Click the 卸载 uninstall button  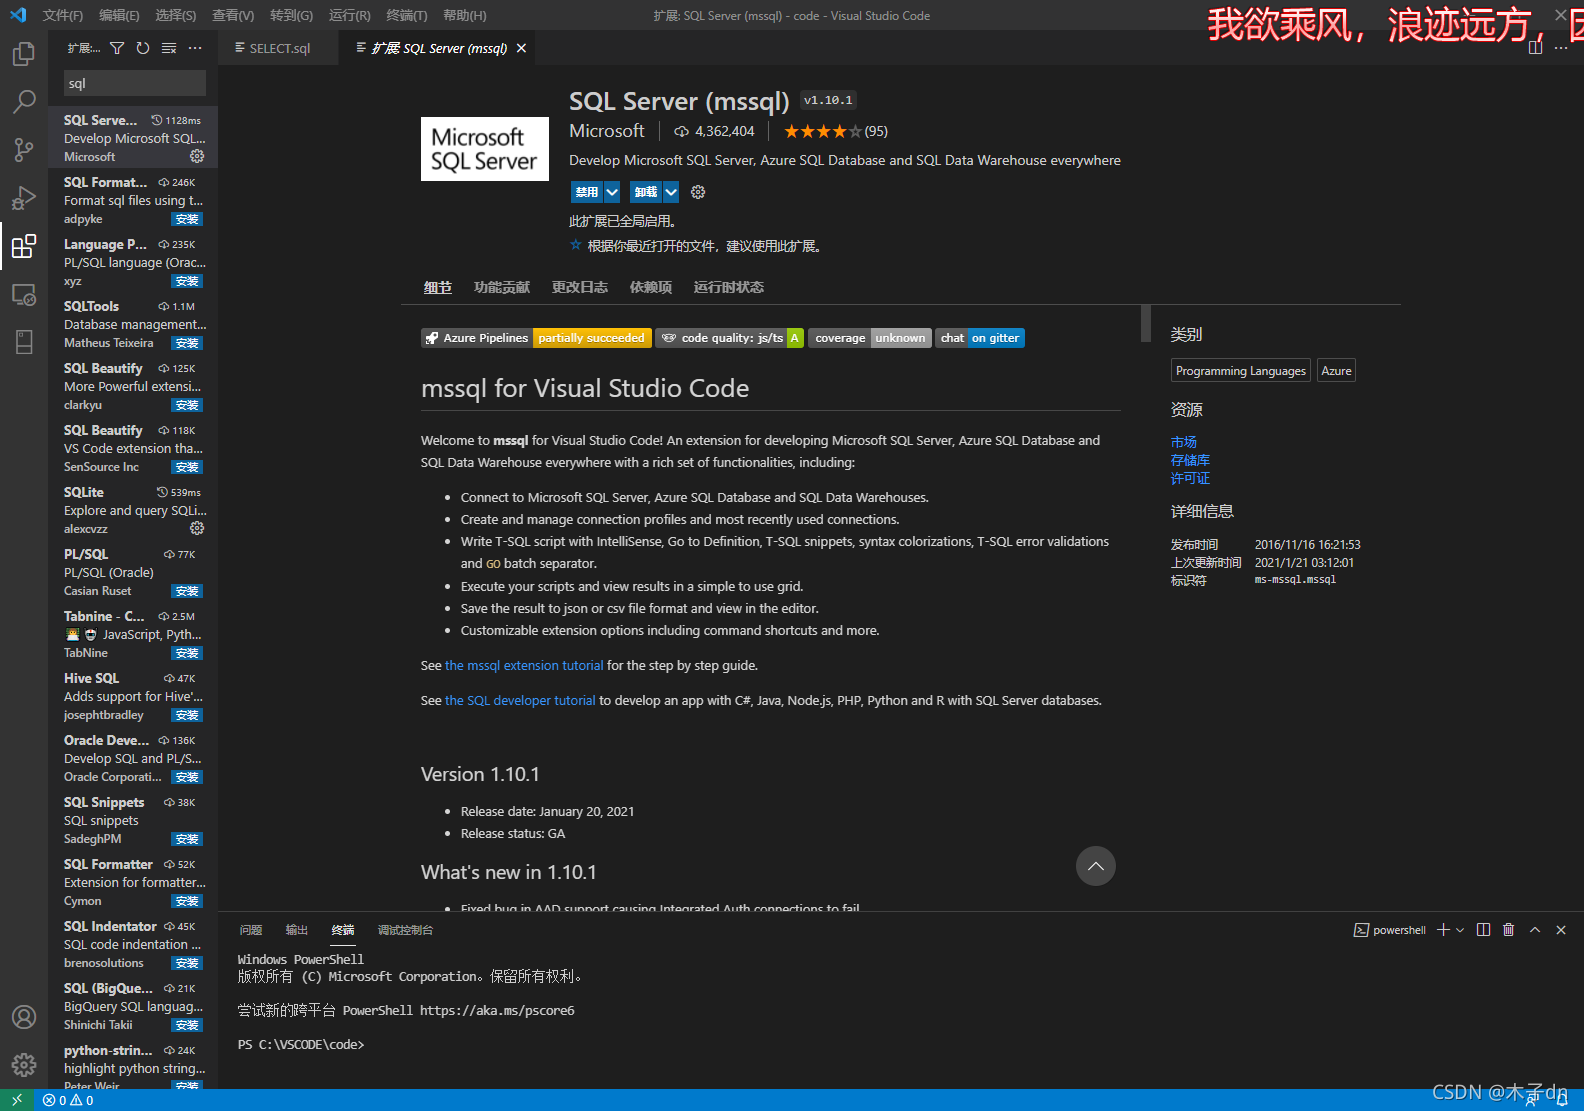(646, 192)
